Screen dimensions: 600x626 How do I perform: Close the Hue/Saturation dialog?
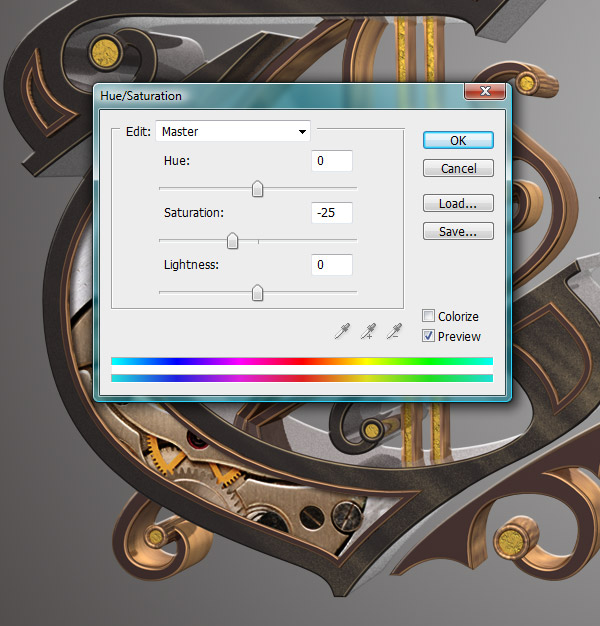(485, 91)
